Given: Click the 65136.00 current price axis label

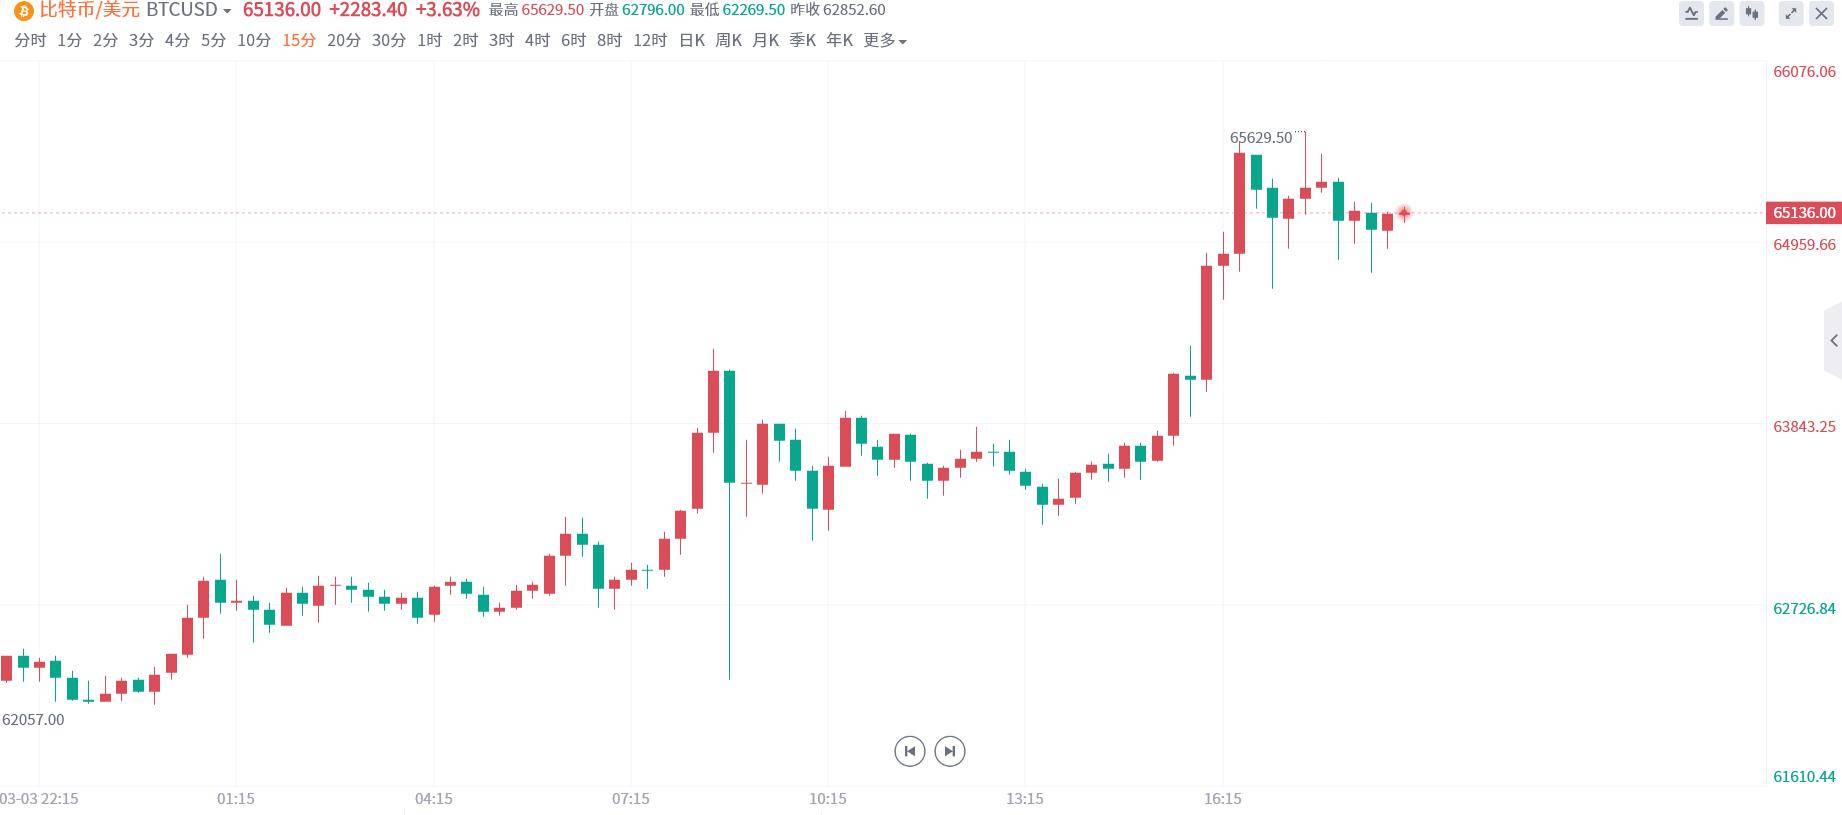Looking at the screenshot, I should (x=1804, y=213).
